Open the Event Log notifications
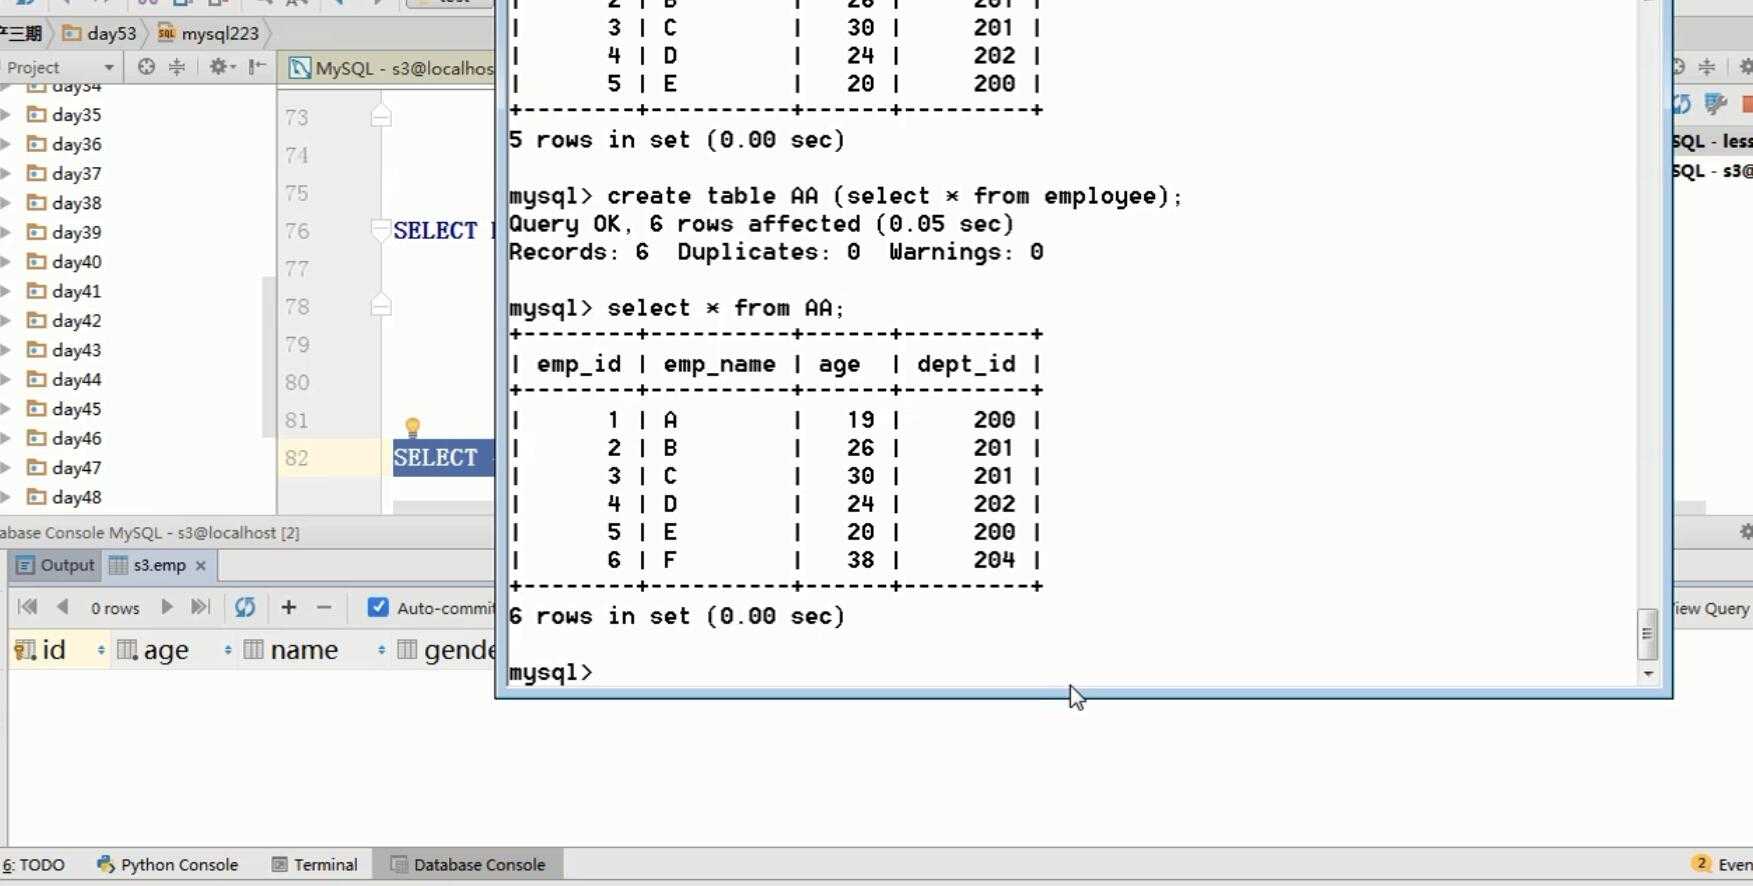Screen dimensions: 1753x886 pyautogui.click(x=1721, y=865)
